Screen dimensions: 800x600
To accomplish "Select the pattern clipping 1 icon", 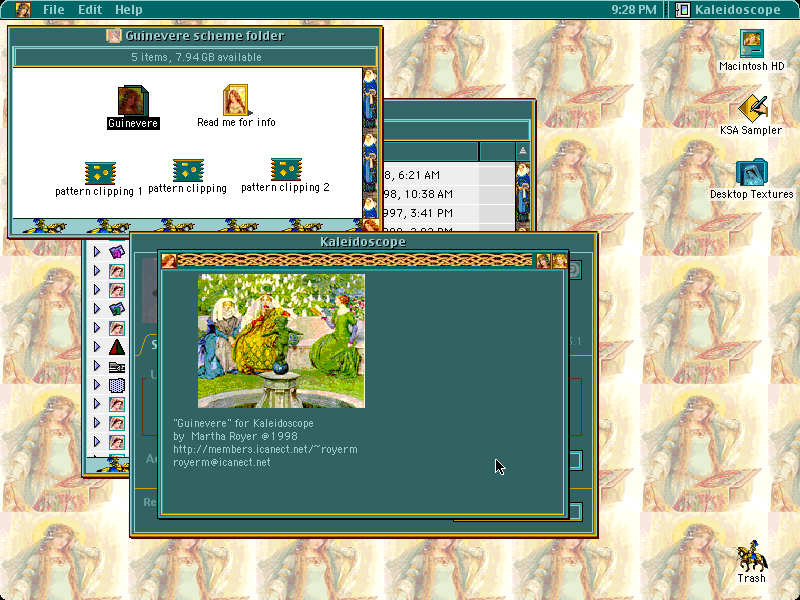I will click(100, 173).
